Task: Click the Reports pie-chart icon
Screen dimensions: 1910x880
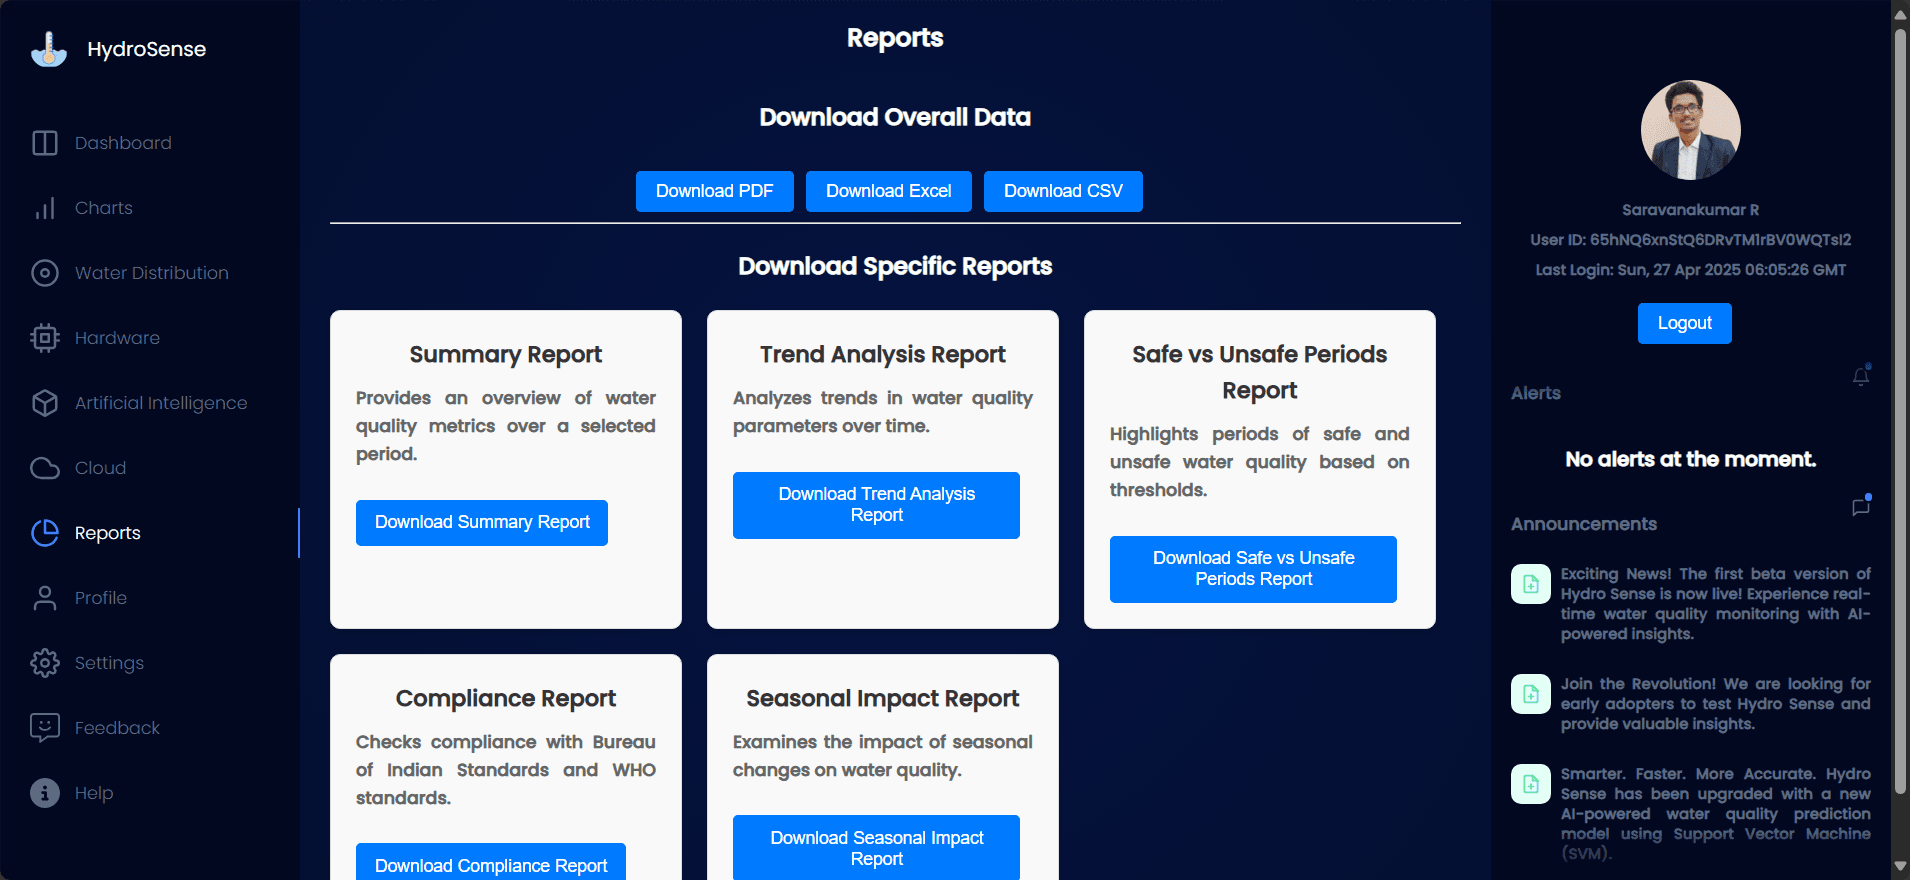Action: (45, 533)
